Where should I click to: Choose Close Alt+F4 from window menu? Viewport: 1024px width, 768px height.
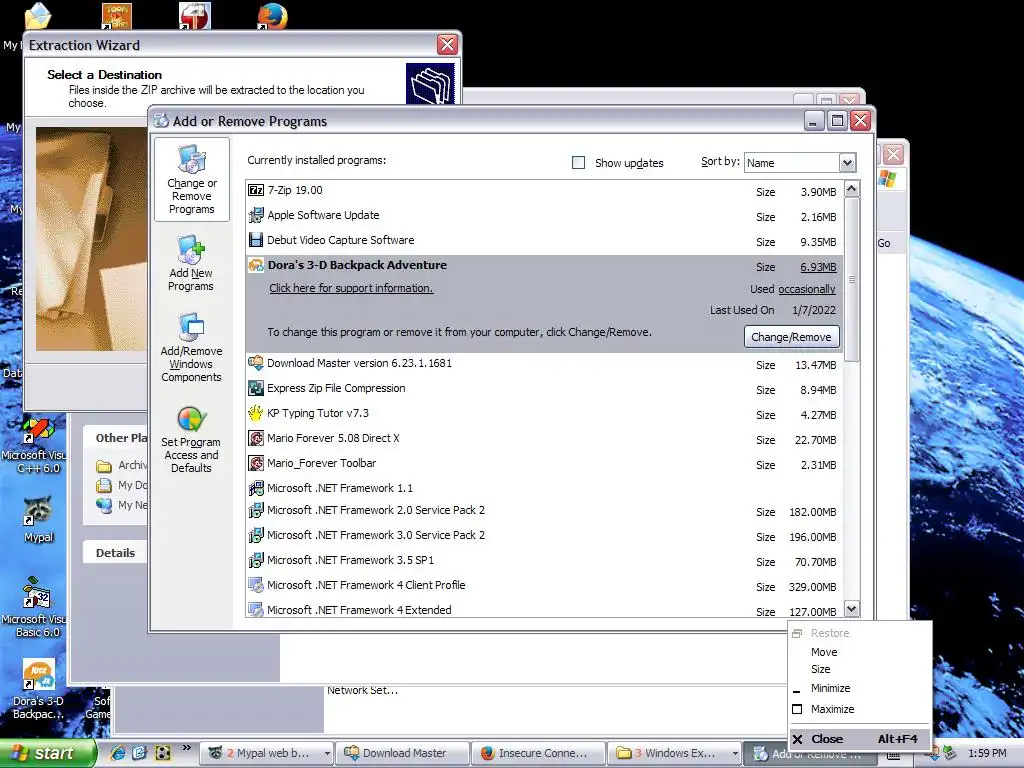click(x=859, y=739)
